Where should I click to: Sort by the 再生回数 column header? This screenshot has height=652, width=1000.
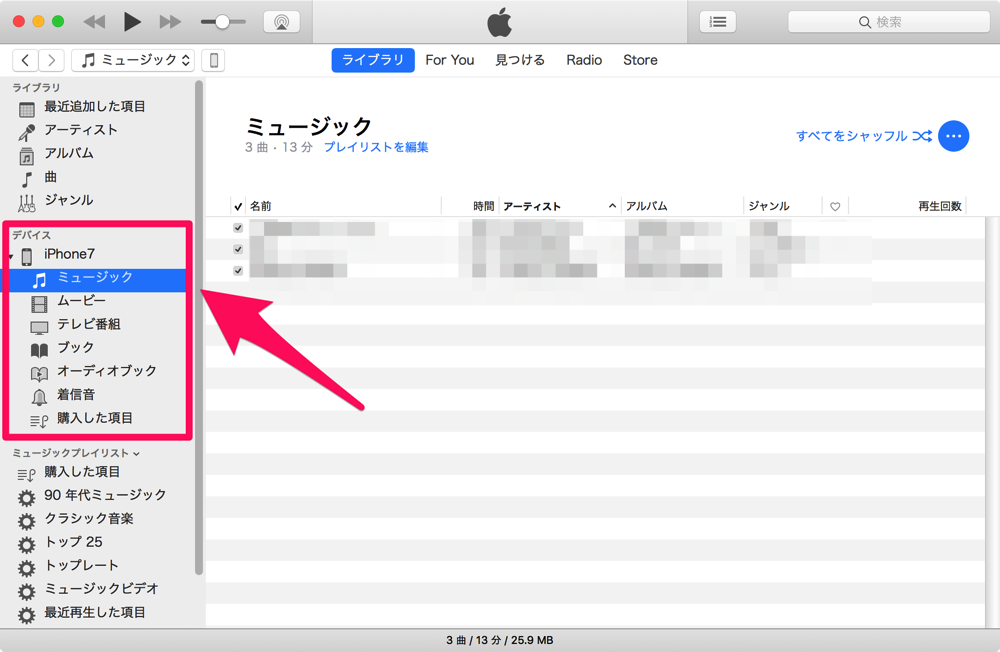(908, 206)
